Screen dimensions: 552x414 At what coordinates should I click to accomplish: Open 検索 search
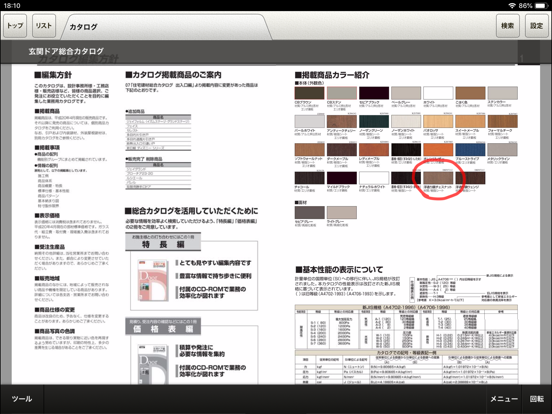(508, 26)
